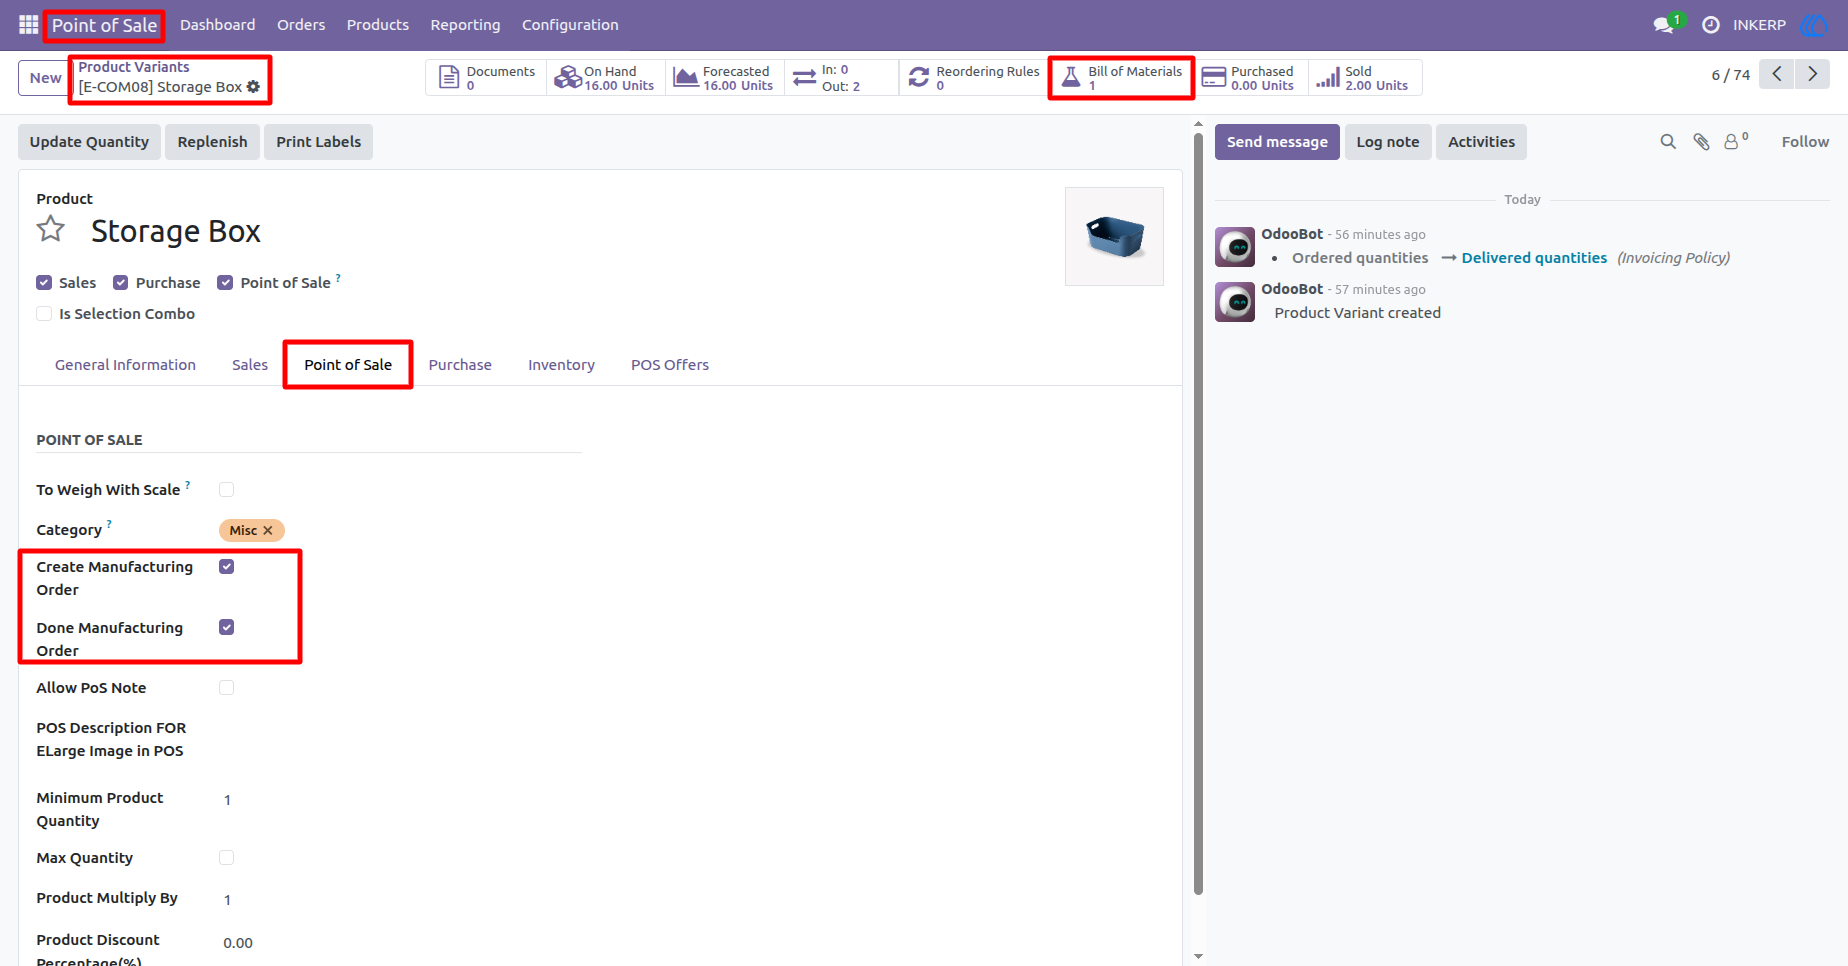The height and width of the screenshot is (966, 1848).
Task: Open the Configuration menu
Action: (570, 25)
